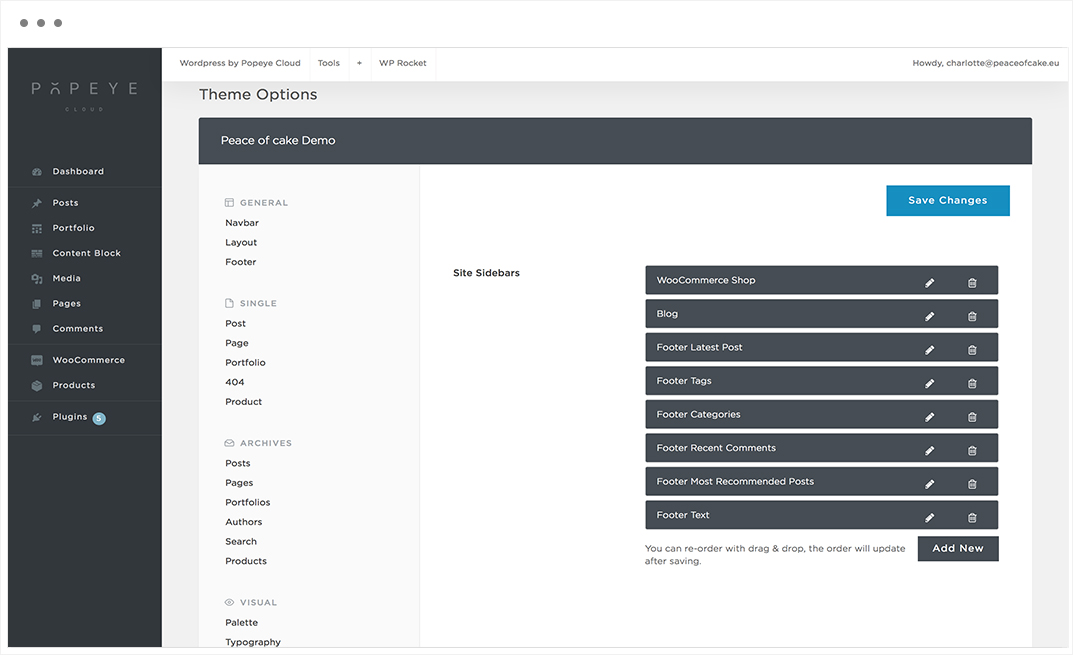Select Layout under General options

[x=241, y=243]
